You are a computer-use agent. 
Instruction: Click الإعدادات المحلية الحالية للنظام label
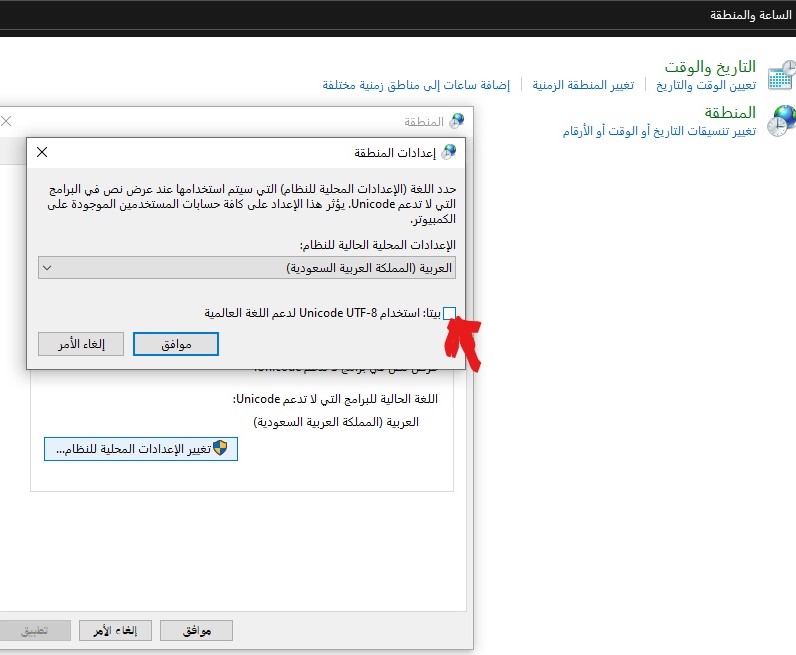tap(378, 245)
